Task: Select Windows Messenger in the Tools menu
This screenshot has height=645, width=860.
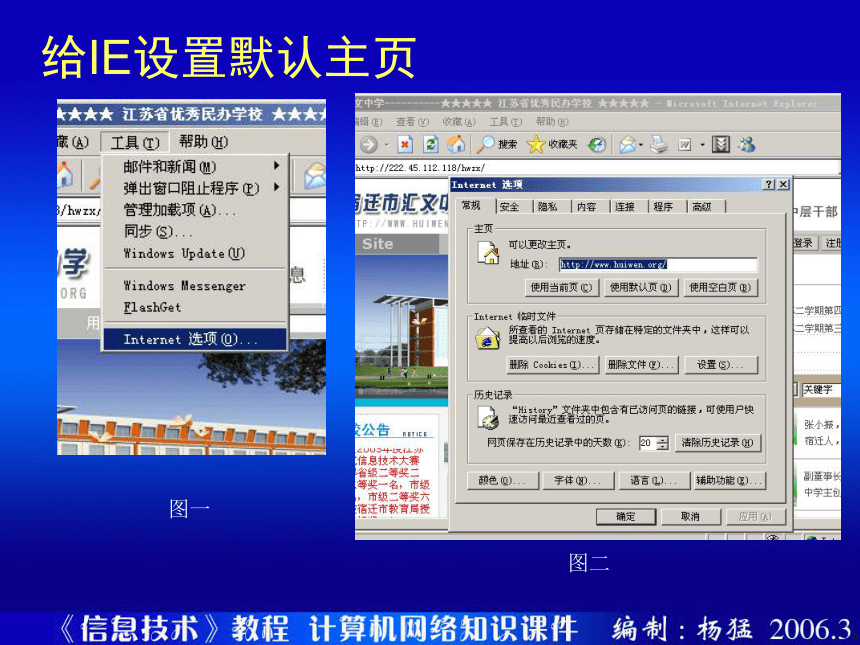Action: click(195, 286)
